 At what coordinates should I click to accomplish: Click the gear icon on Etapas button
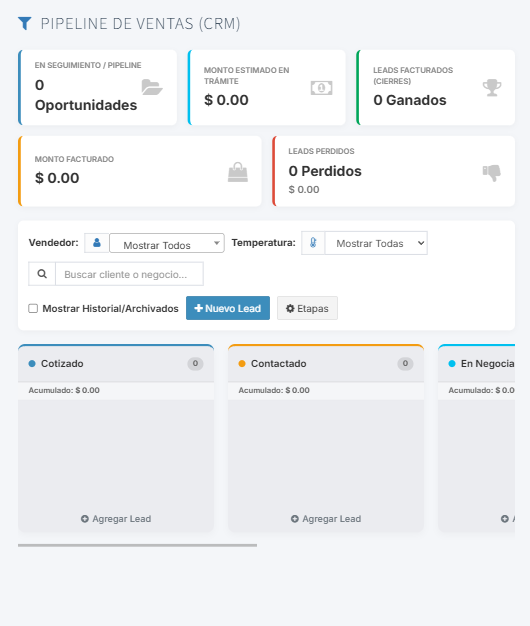(x=290, y=308)
